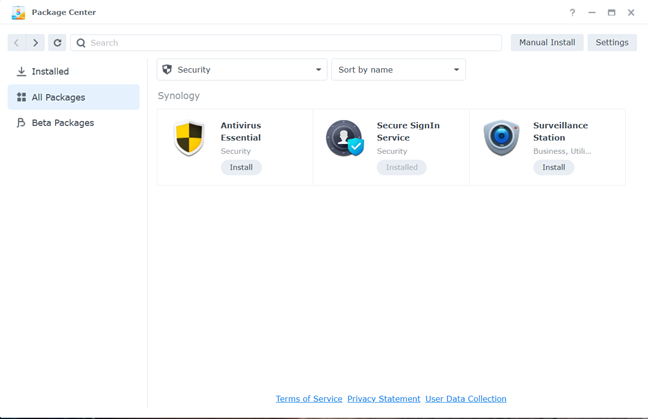The width and height of the screenshot is (648, 419).
Task: Click the Beta Packages icon
Action: (x=21, y=123)
